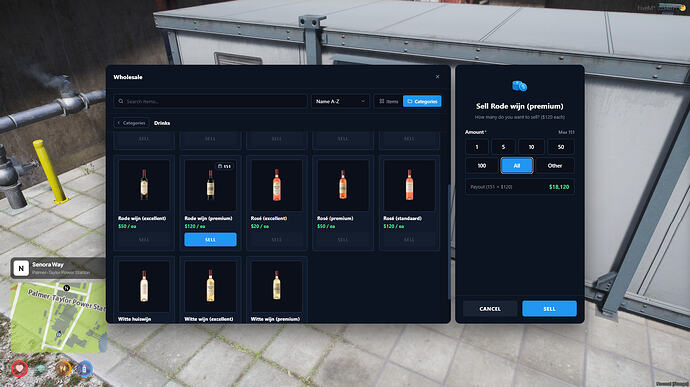The height and width of the screenshot is (387, 690).
Task: Click the orange hunger HUD icon
Action: [x=63, y=368]
